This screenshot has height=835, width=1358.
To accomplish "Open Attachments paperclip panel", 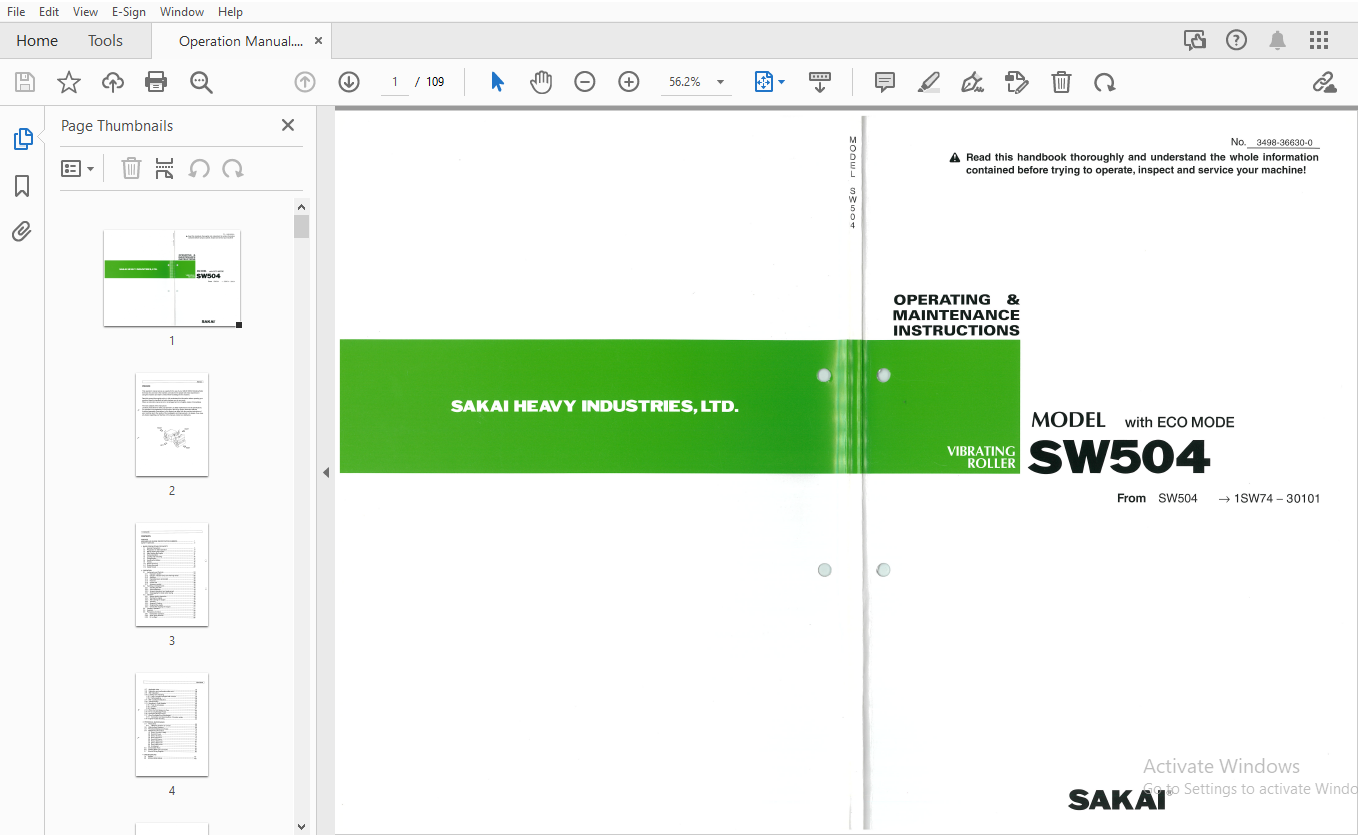I will pyautogui.click(x=22, y=232).
